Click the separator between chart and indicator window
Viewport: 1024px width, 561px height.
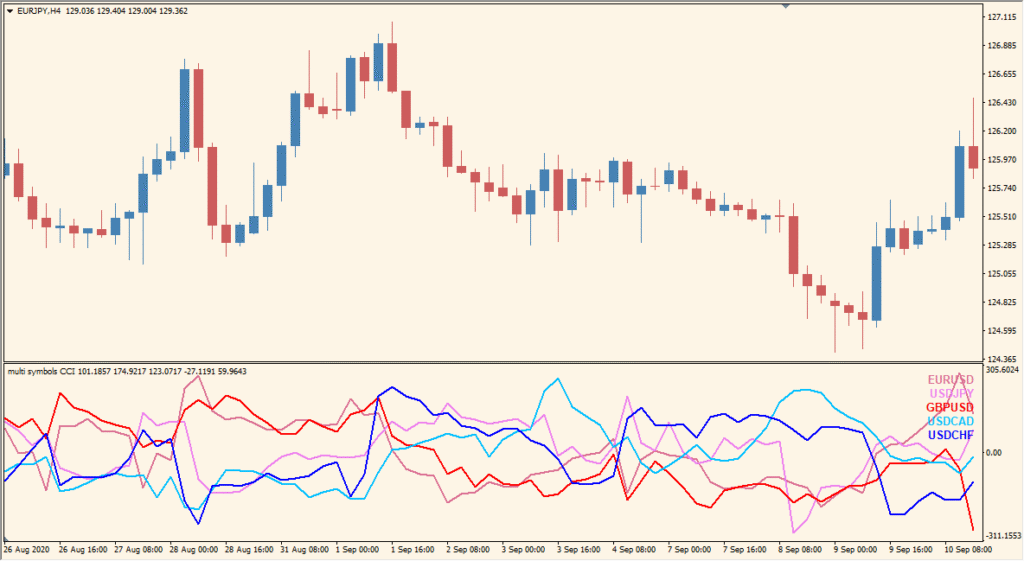[493, 362]
